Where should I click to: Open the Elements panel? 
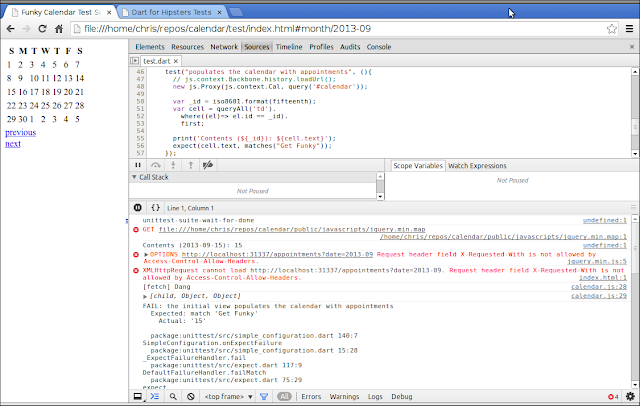(150, 47)
